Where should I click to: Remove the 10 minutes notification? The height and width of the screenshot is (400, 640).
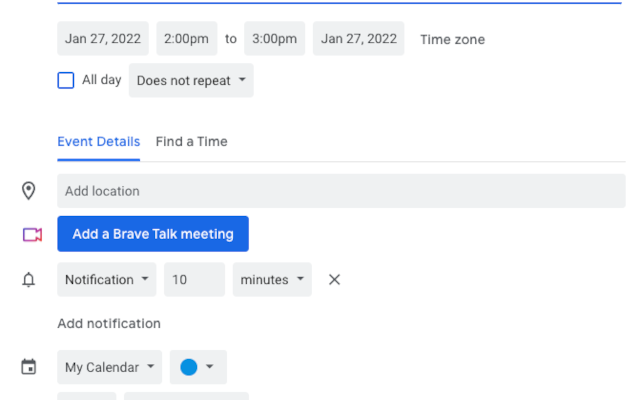[x=335, y=280]
